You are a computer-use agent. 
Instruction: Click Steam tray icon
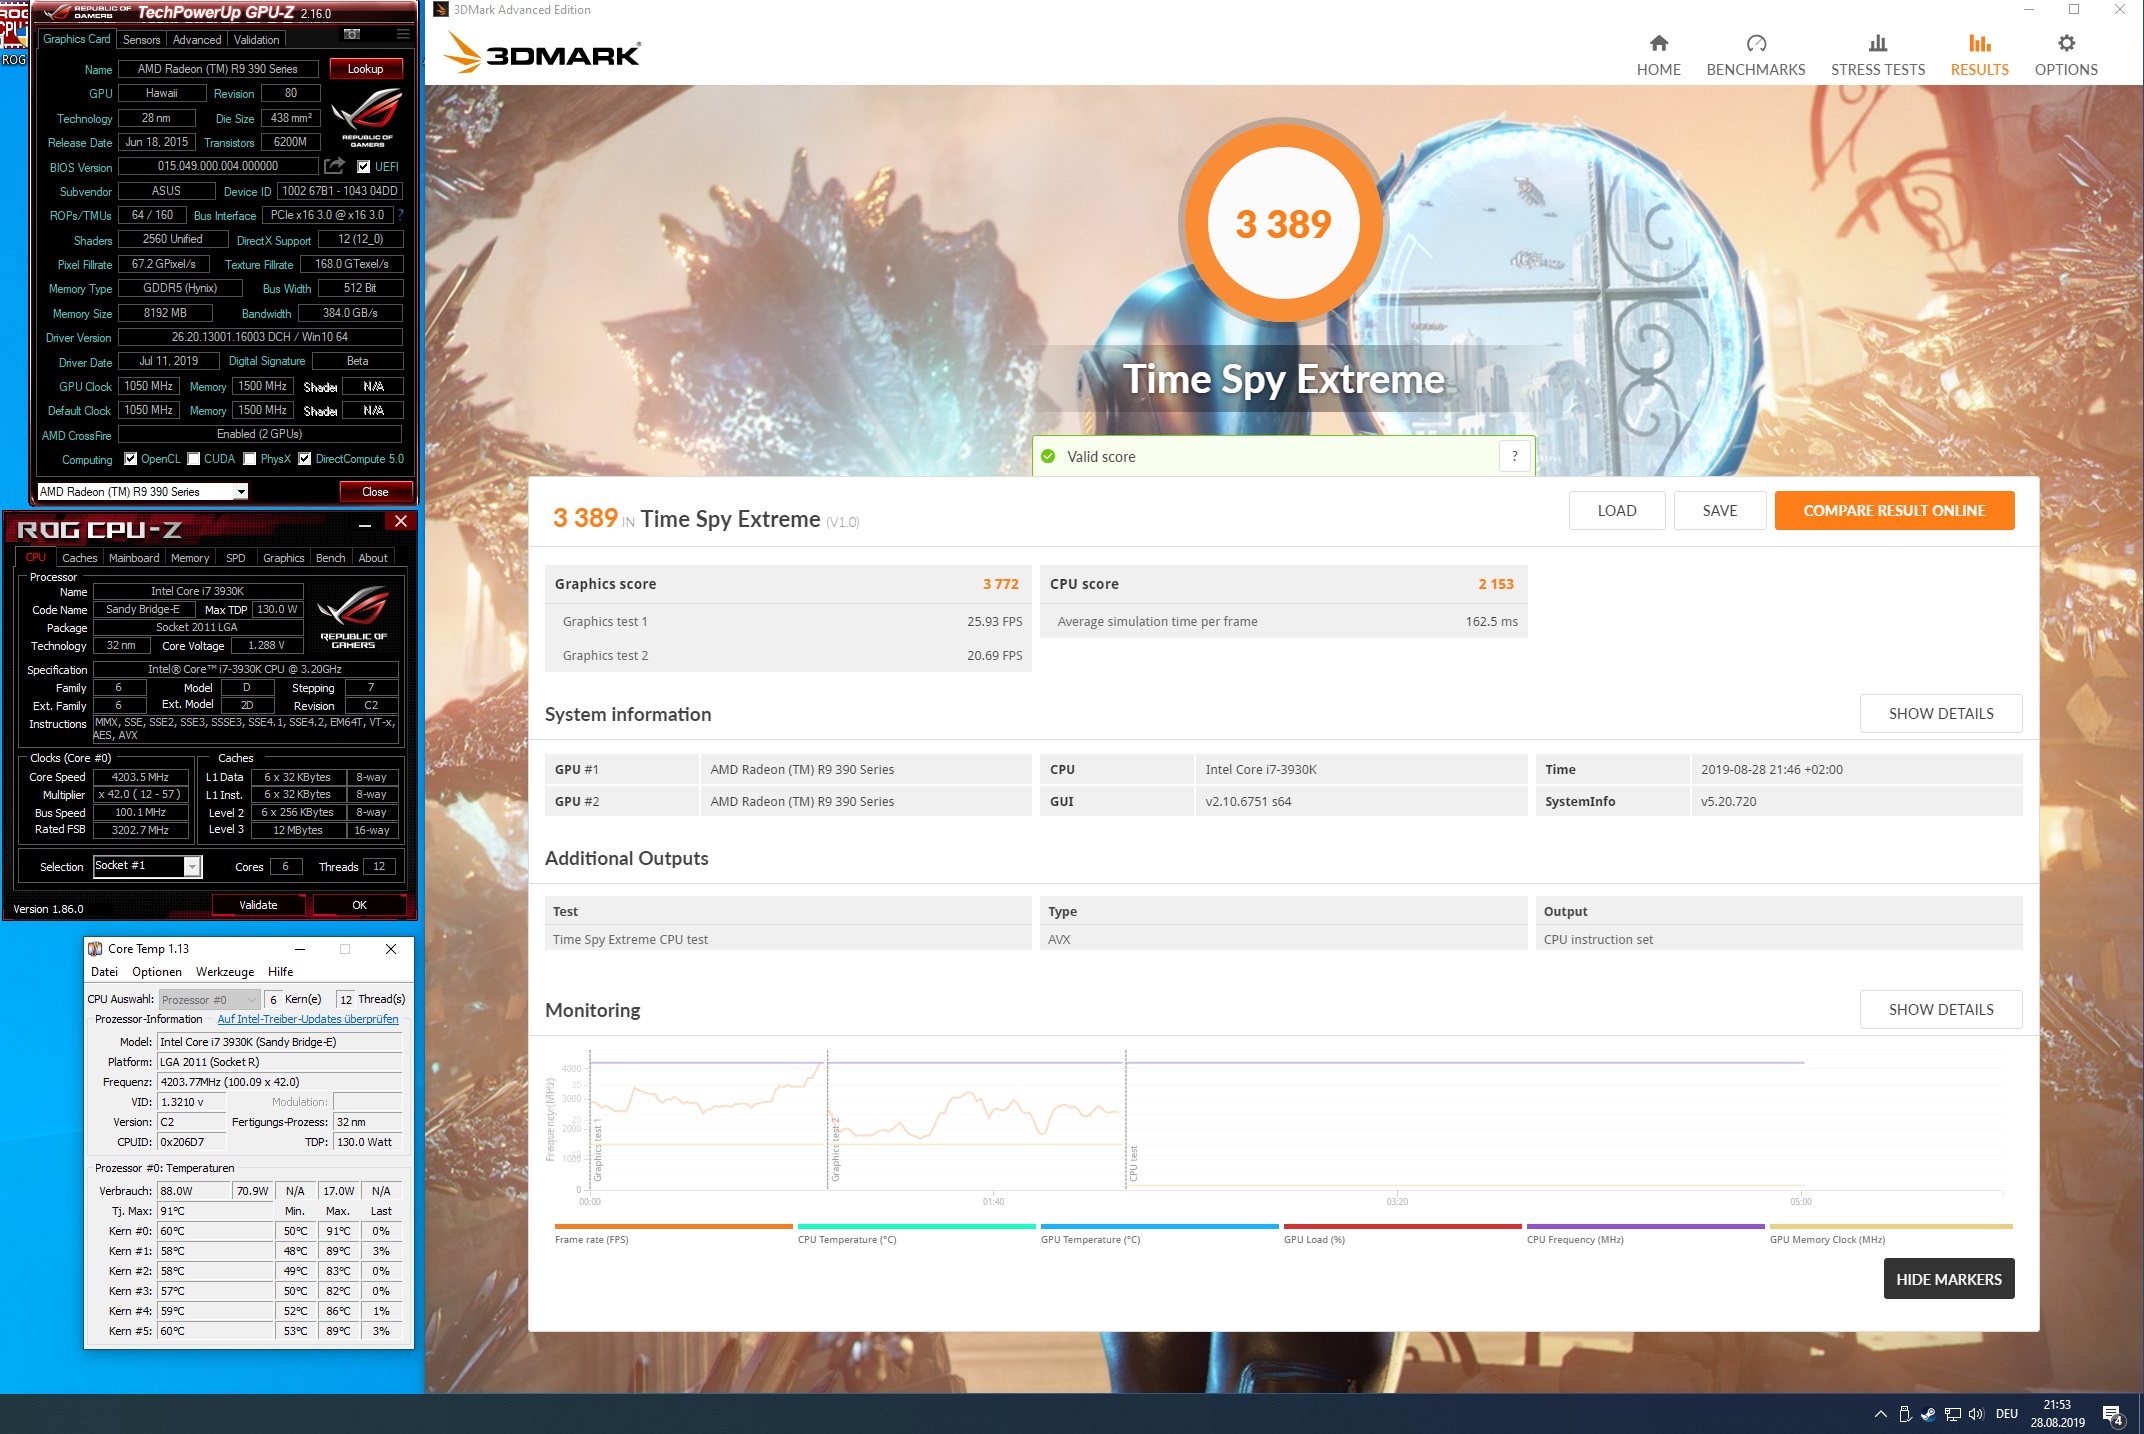1927,1414
